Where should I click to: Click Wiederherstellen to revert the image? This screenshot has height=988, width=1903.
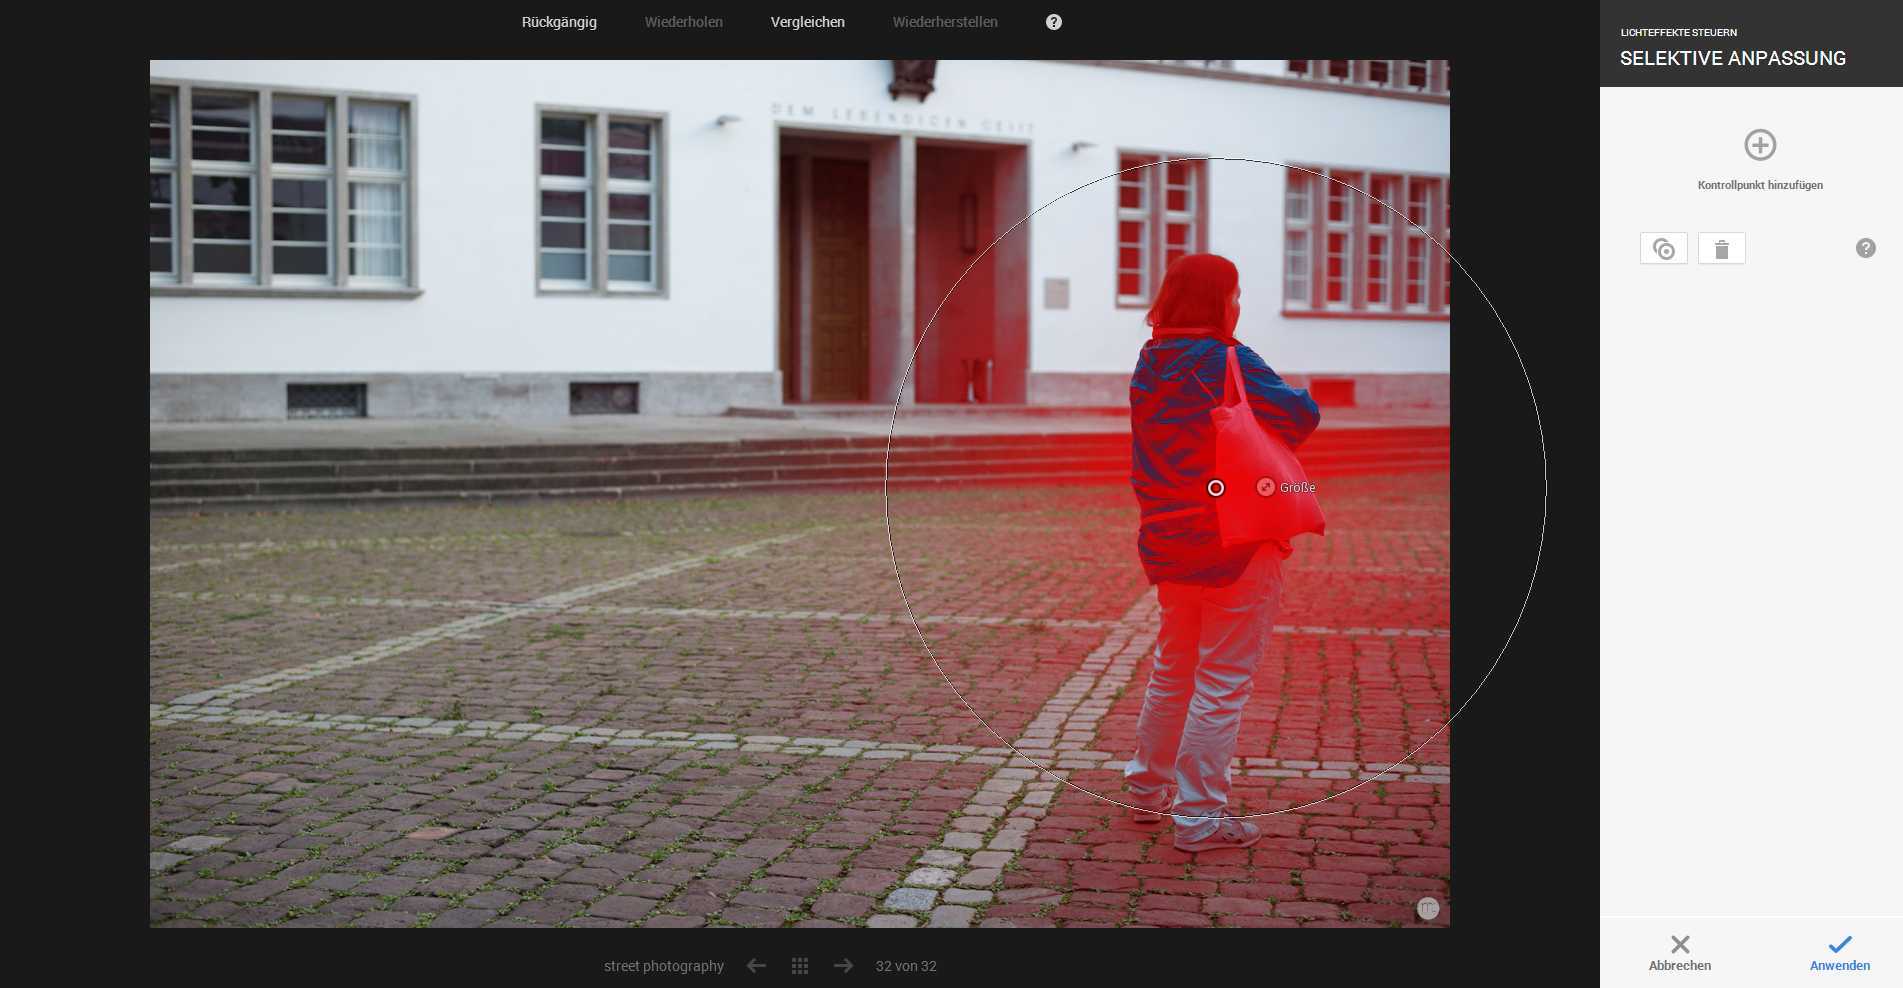944,22
